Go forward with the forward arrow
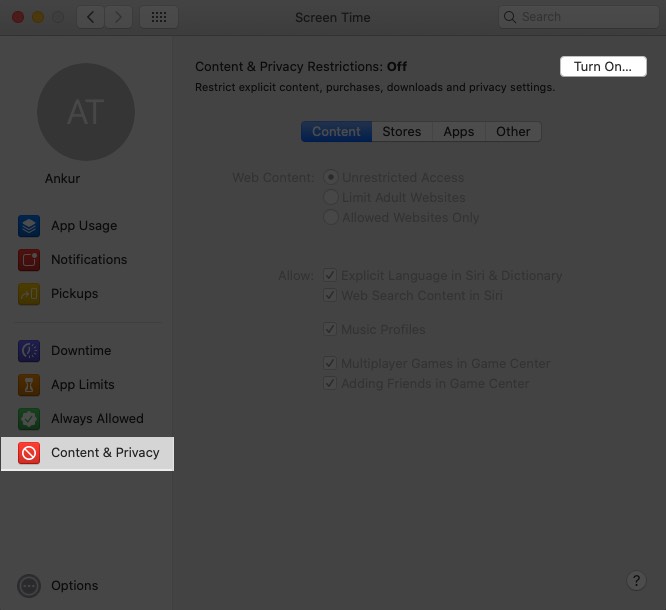Image resolution: width=666 pixels, height=610 pixels. tap(118, 17)
